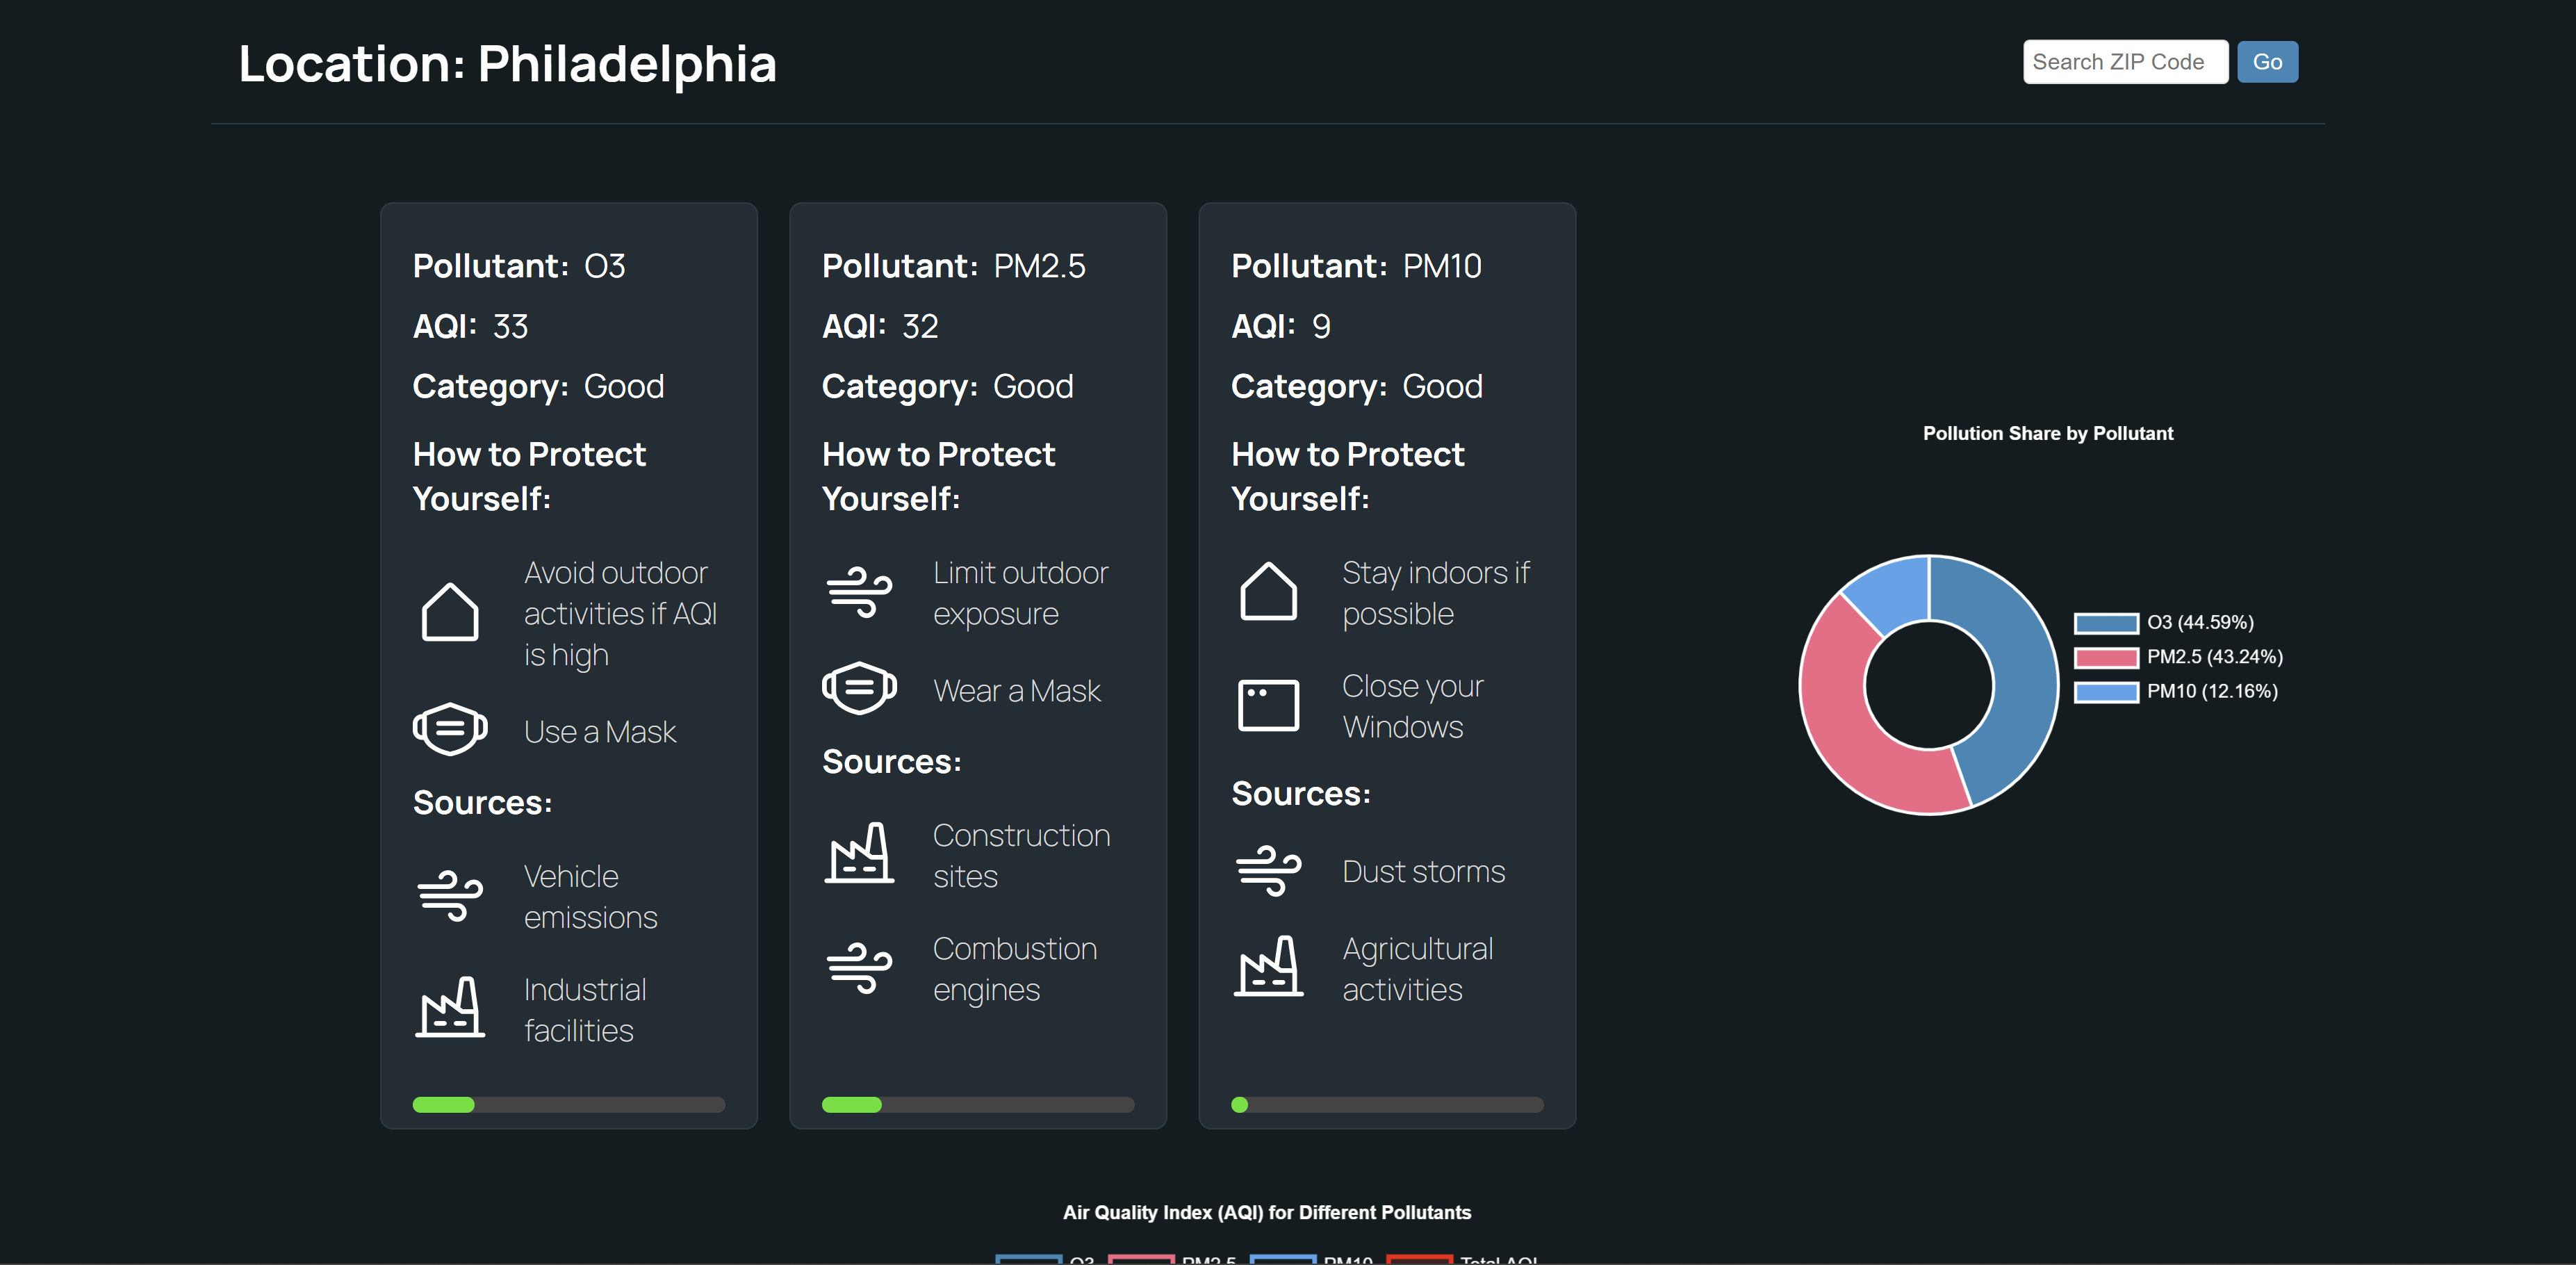Click the mask icon beside Use a Mask
The height and width of the screenshot is (1265, 2576).
click(x=450, y=730)
